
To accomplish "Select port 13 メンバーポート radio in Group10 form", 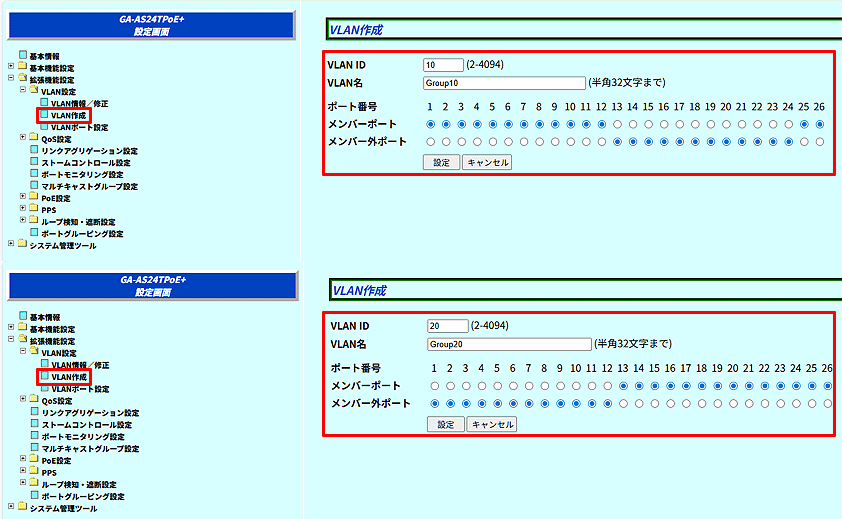I will click(617, 125).
